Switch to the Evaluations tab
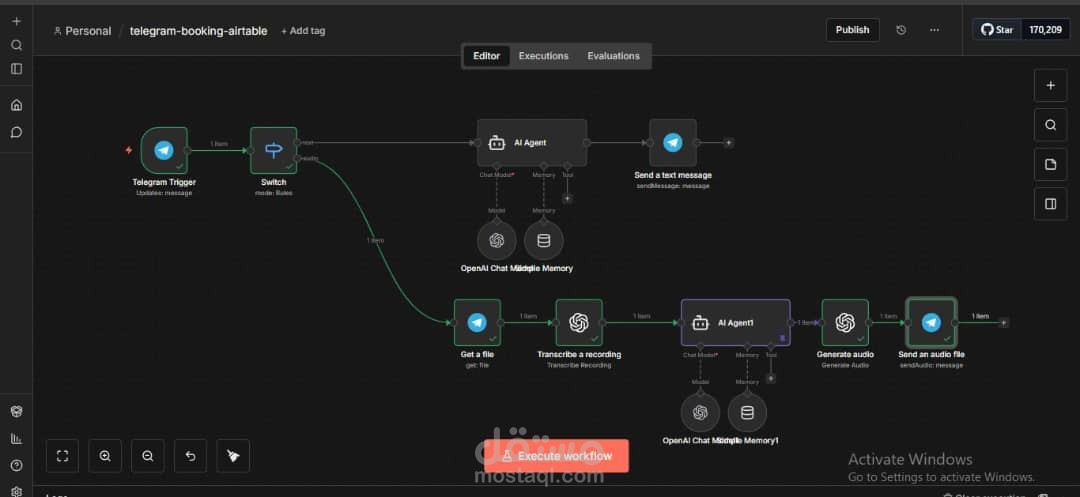This screenshot has height=497, width=1080. click(613, 56)
